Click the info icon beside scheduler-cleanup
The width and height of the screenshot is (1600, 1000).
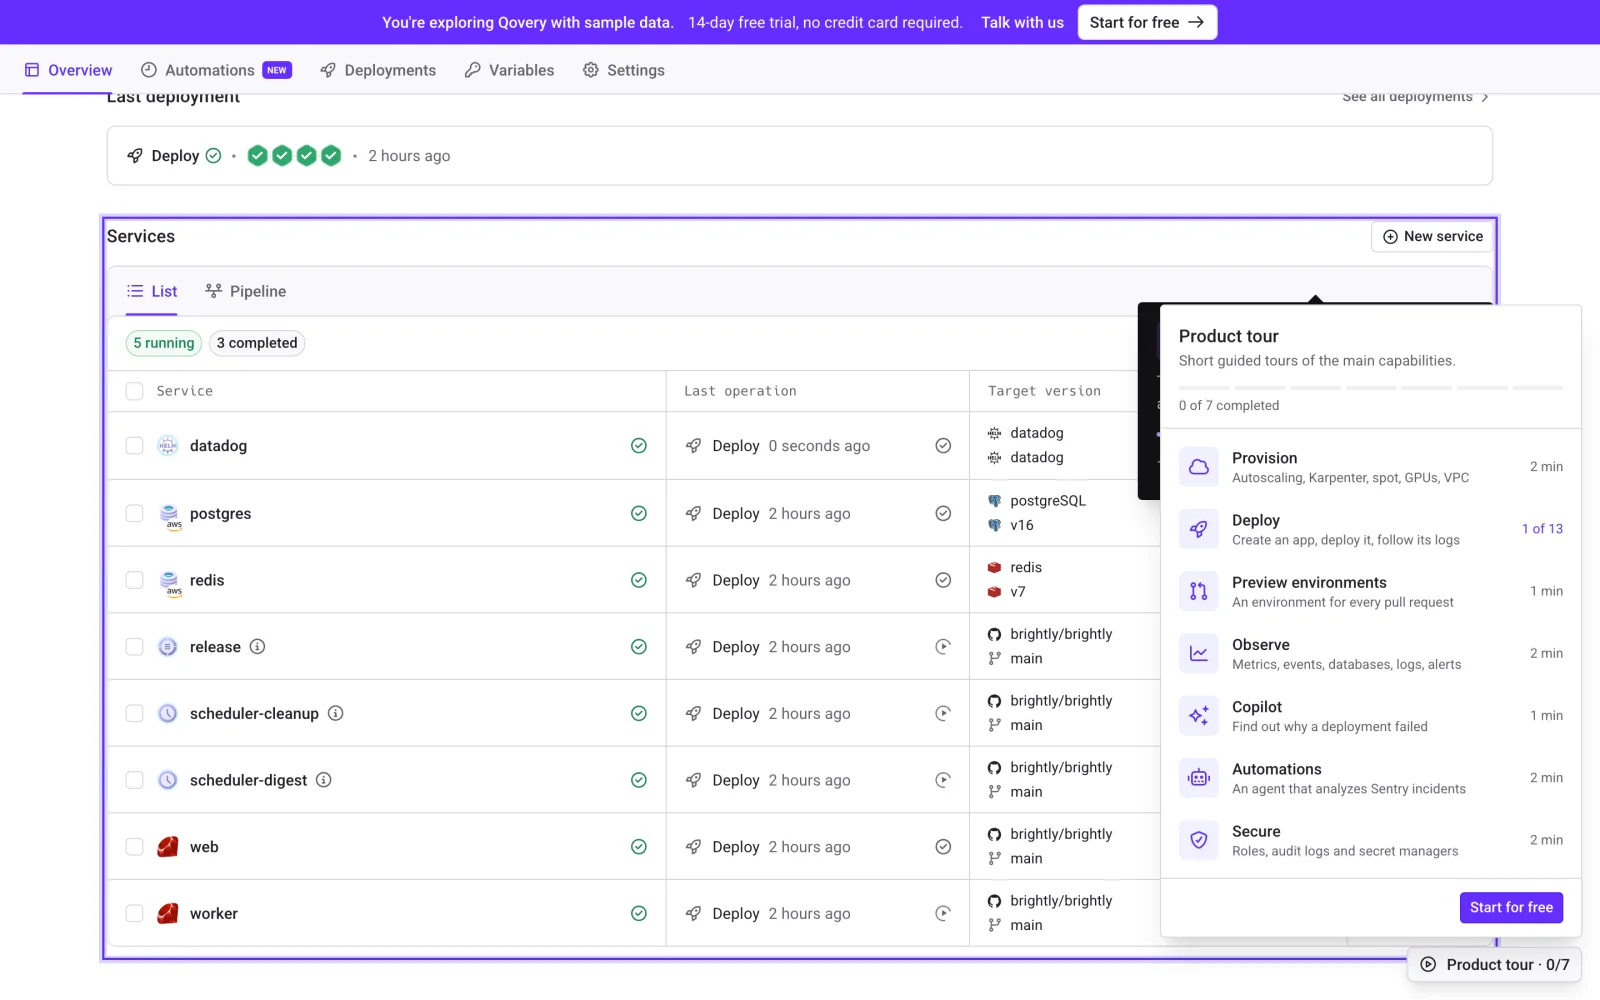336,713
